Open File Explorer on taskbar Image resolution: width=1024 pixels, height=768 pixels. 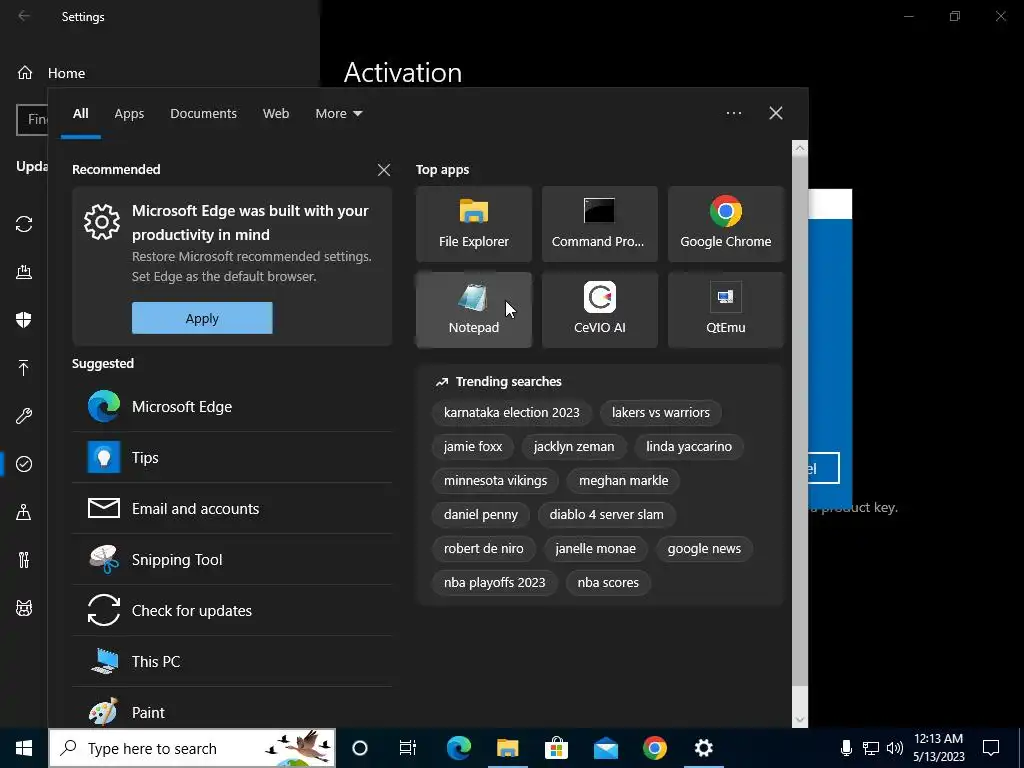pos(507,748)
